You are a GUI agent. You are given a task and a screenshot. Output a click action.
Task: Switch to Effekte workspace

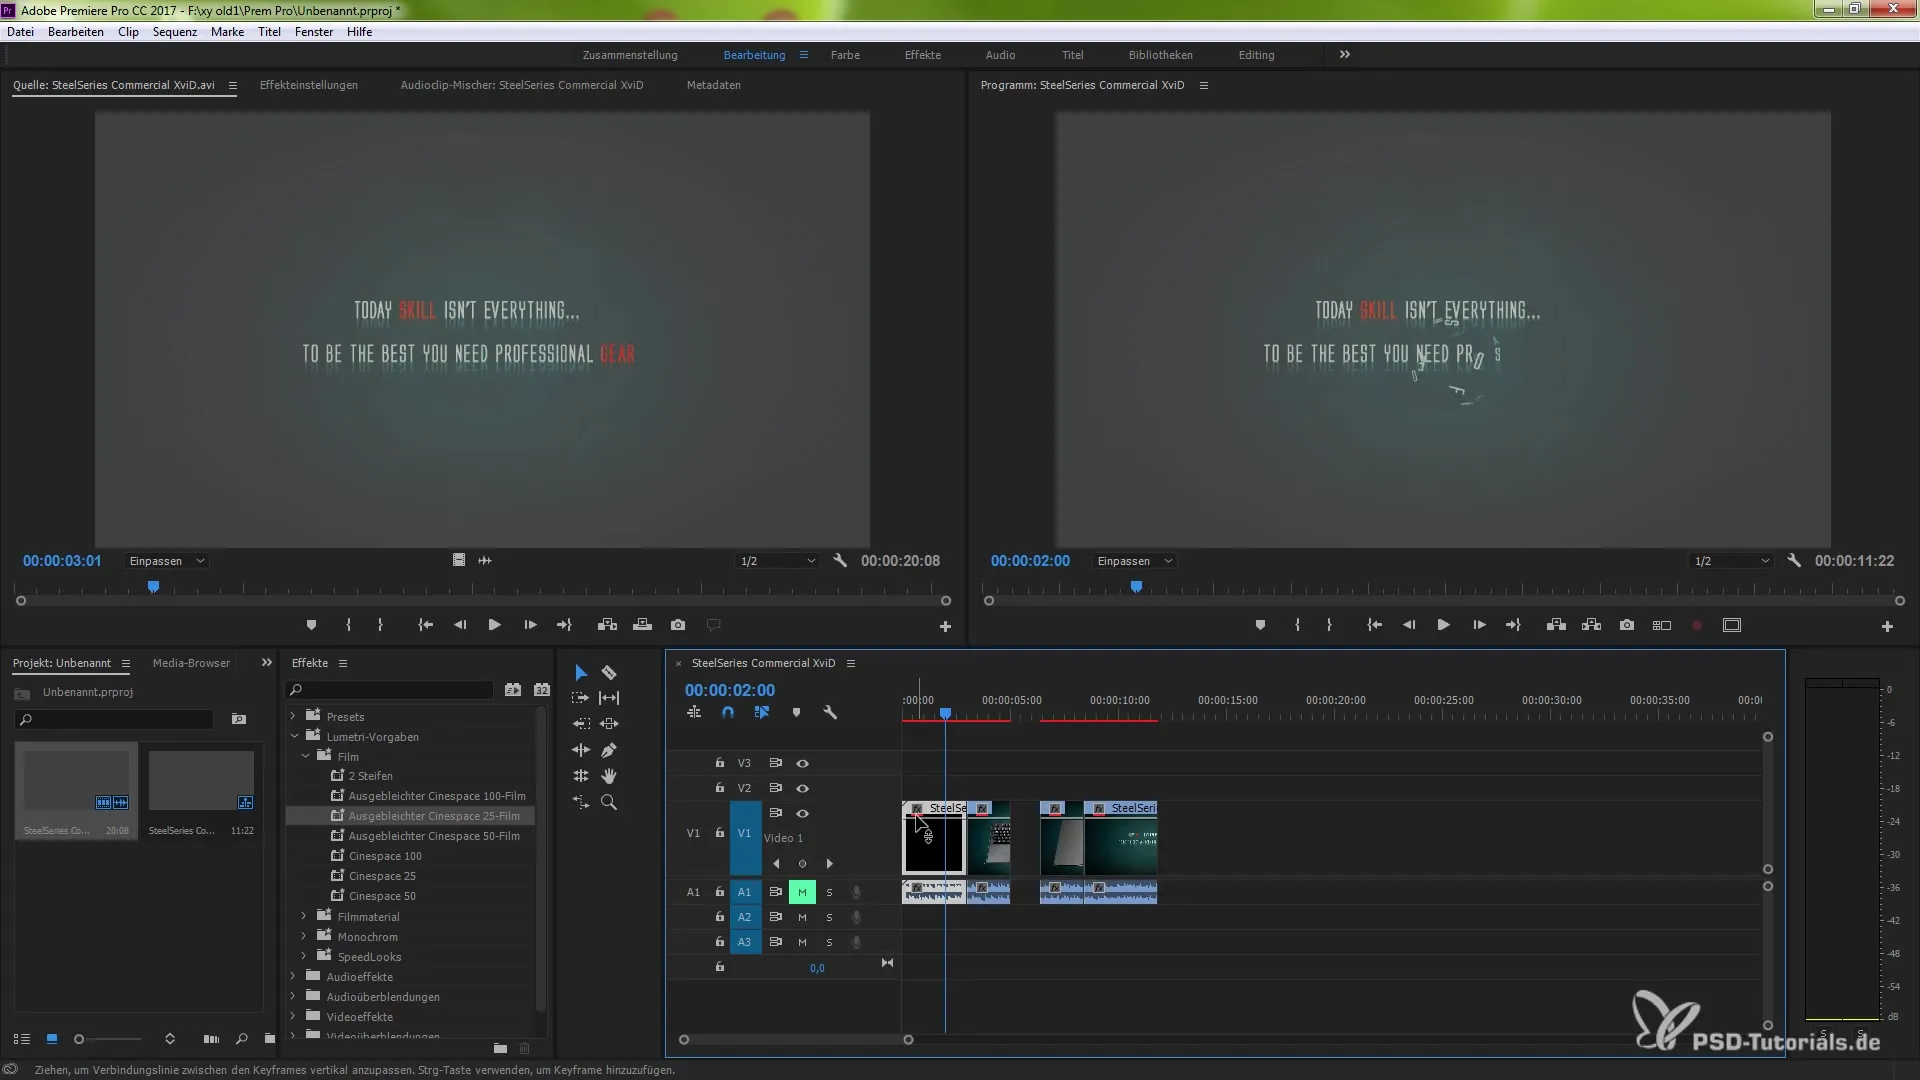click(x=923, y=55)
